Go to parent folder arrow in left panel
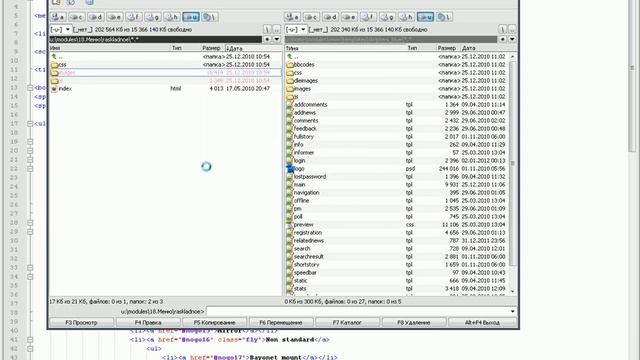The width and height of the screenshot is (640, 360). pyautogui.click(x=54, y=57)
